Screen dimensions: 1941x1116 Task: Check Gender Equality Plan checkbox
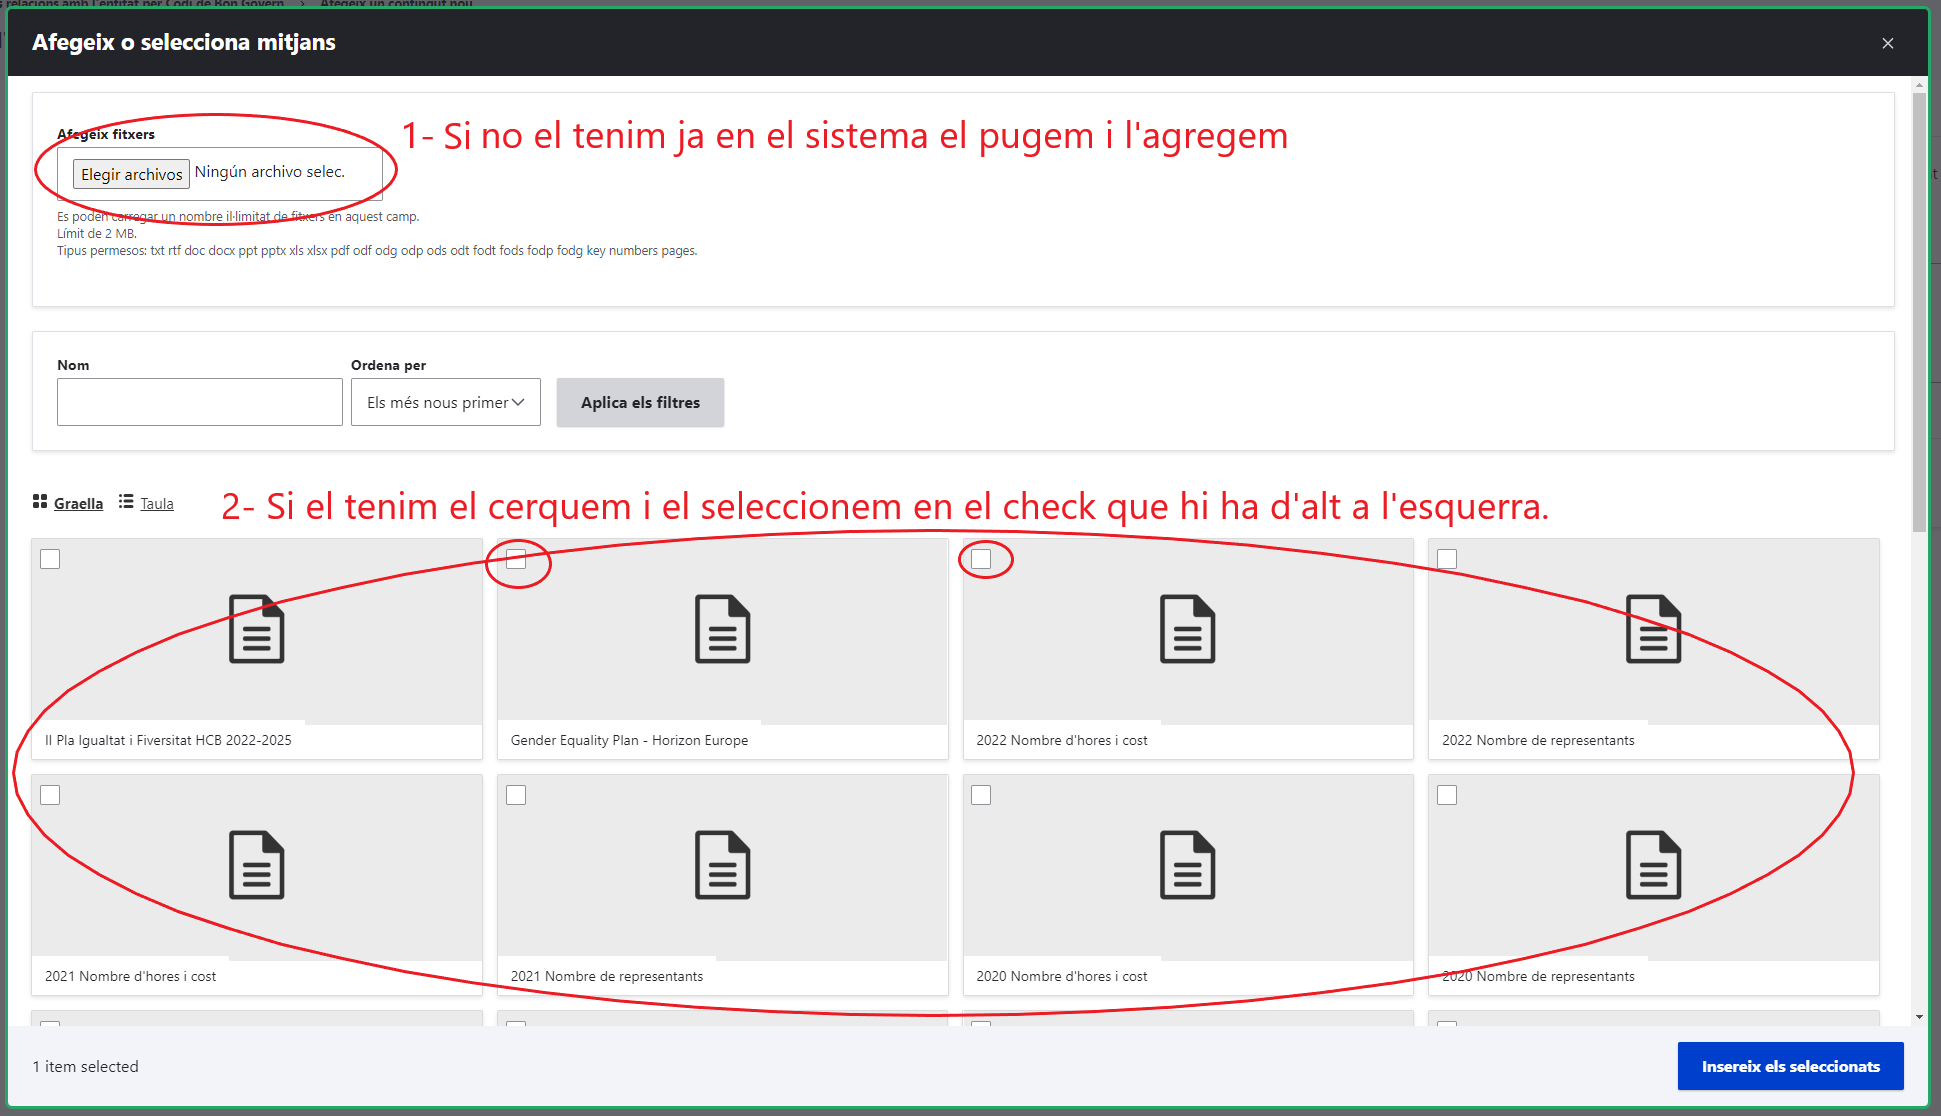click(x=516, y=559)
